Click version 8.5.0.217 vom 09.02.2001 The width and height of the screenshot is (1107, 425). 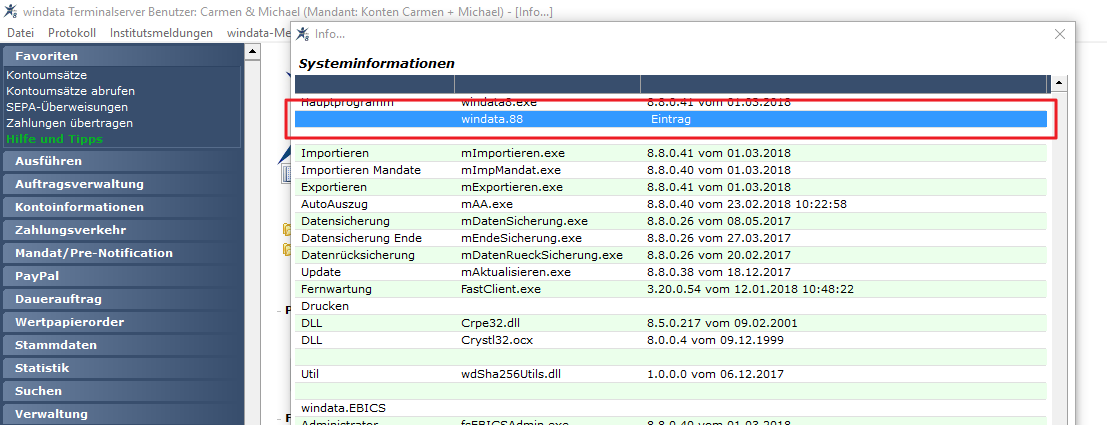point(722,323)
